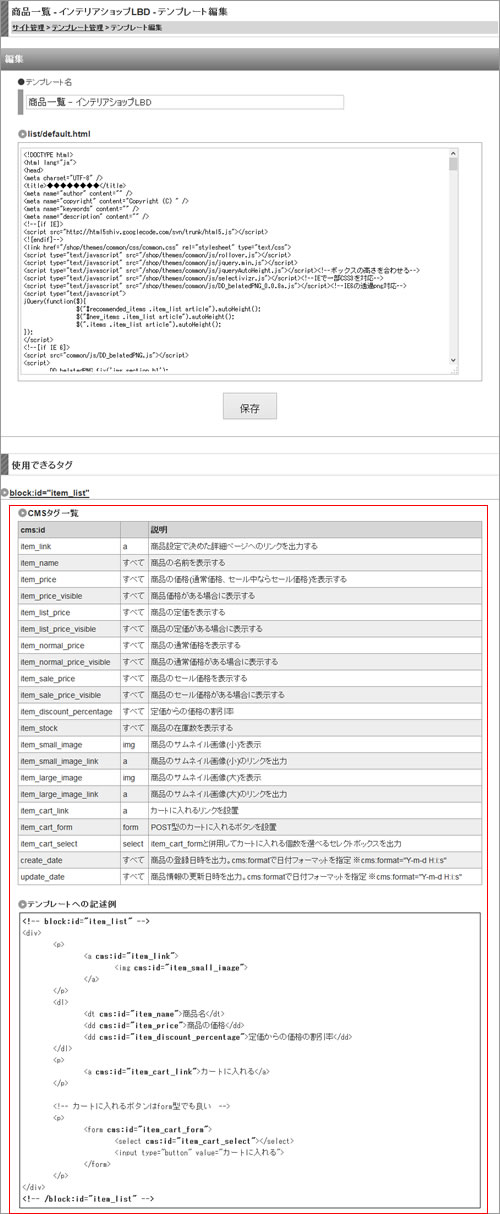
Task: Click the circle icon beside テンプレートへの記述例
Action: pyautogui.click(x=22, y=903)
